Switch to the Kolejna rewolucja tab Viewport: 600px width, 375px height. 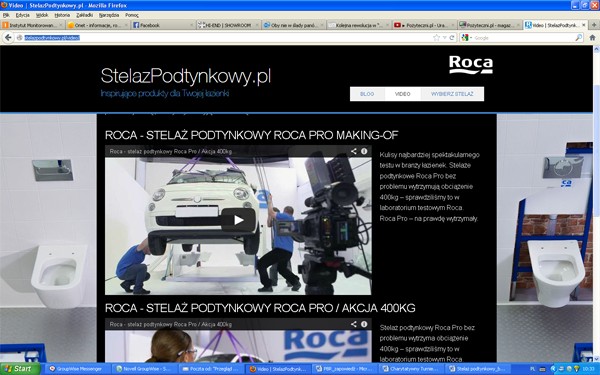[x=359, y=25]
